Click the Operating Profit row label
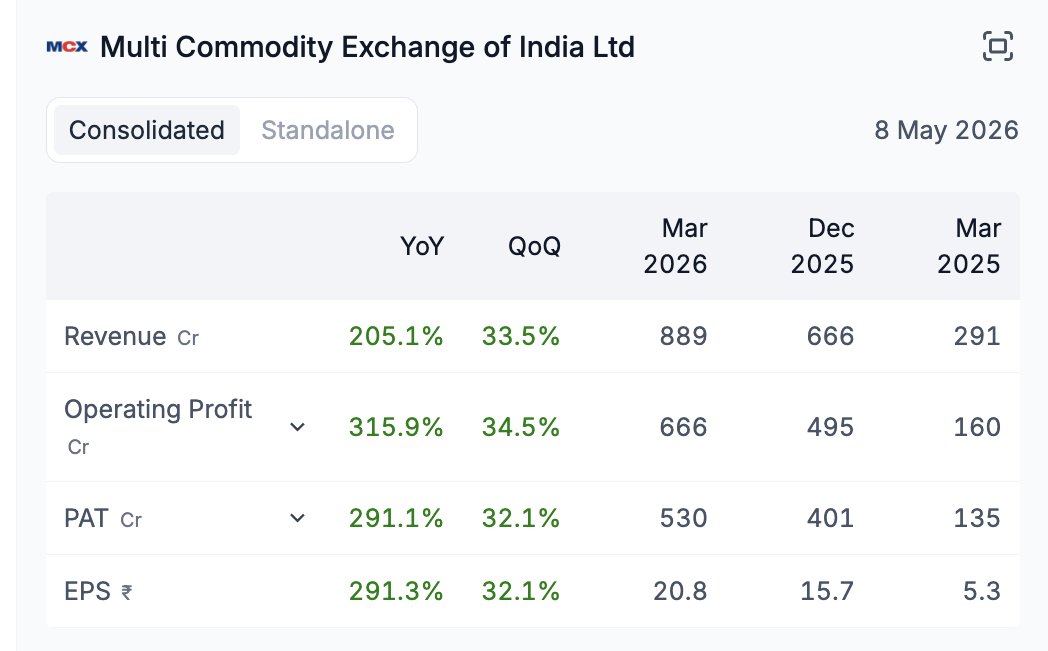 click(x=158, y=409)
